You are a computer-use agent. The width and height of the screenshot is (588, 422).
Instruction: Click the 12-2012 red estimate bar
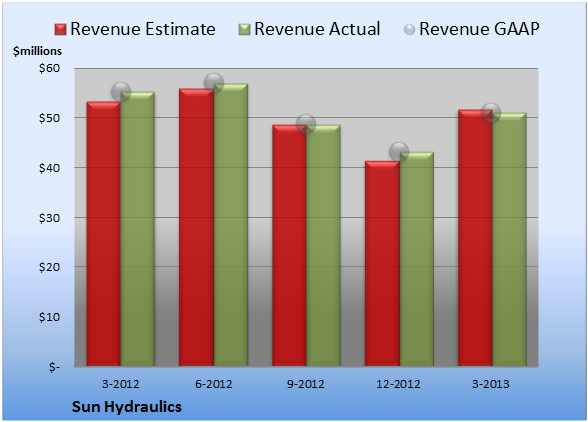[x=382, y=263]
